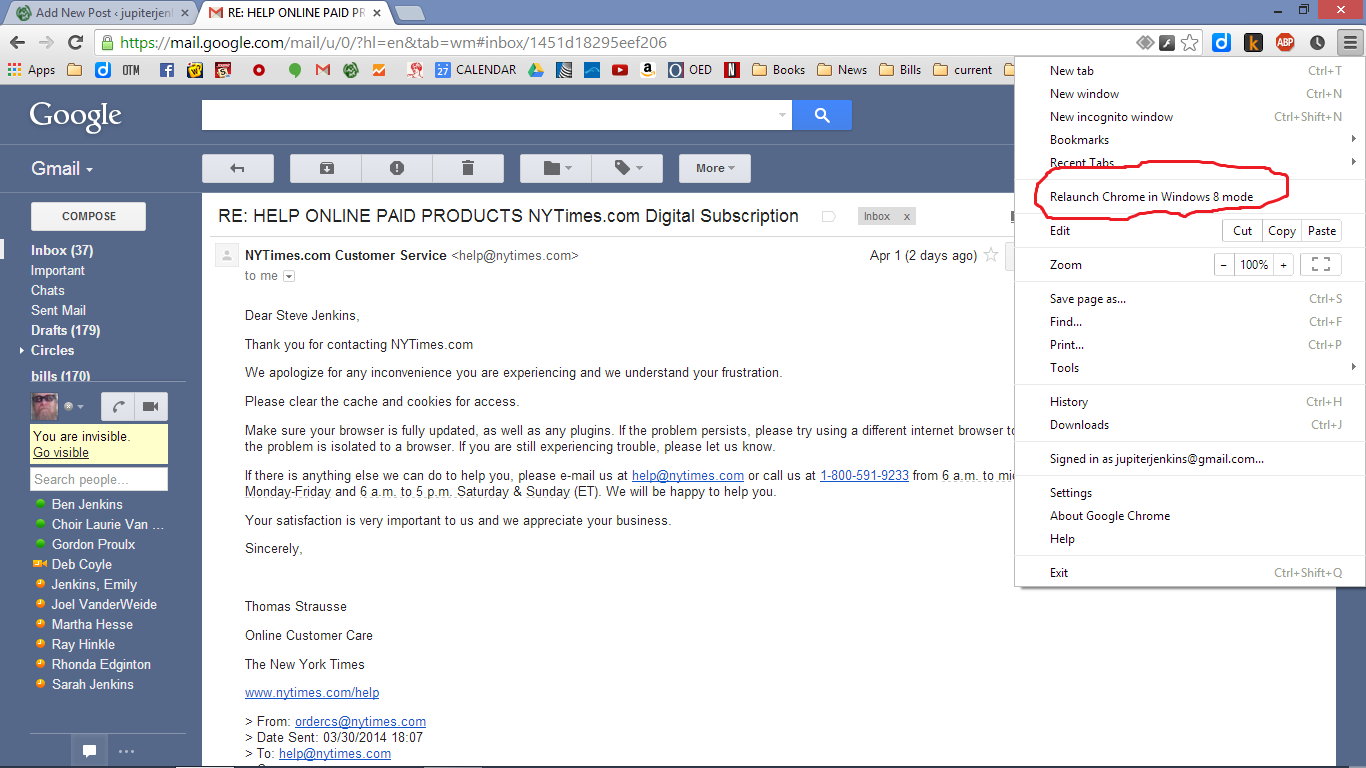1366x768 pixels.
Task: Choose New incognito window from Chrome menu
Action: 1190,117
